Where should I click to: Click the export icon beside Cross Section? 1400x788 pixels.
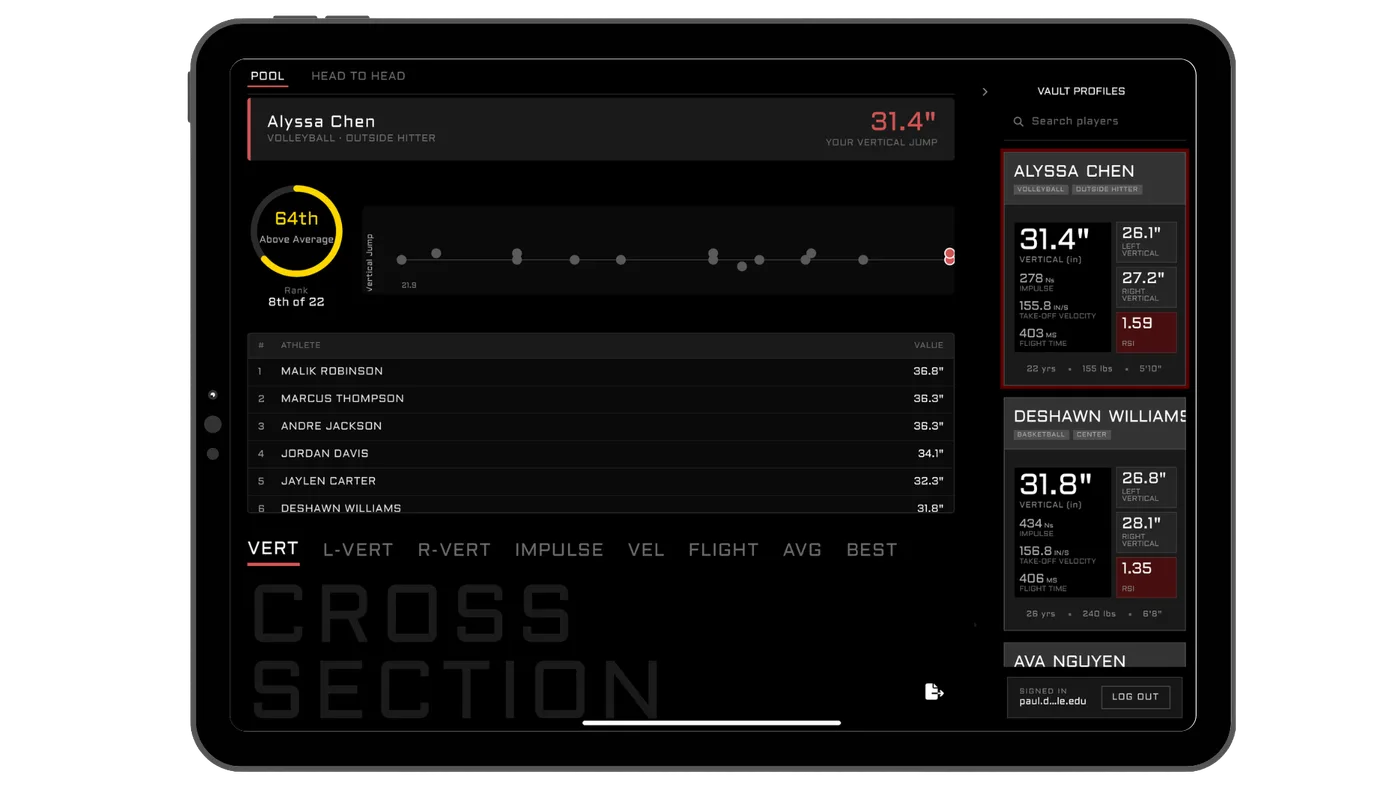point(934,692)
